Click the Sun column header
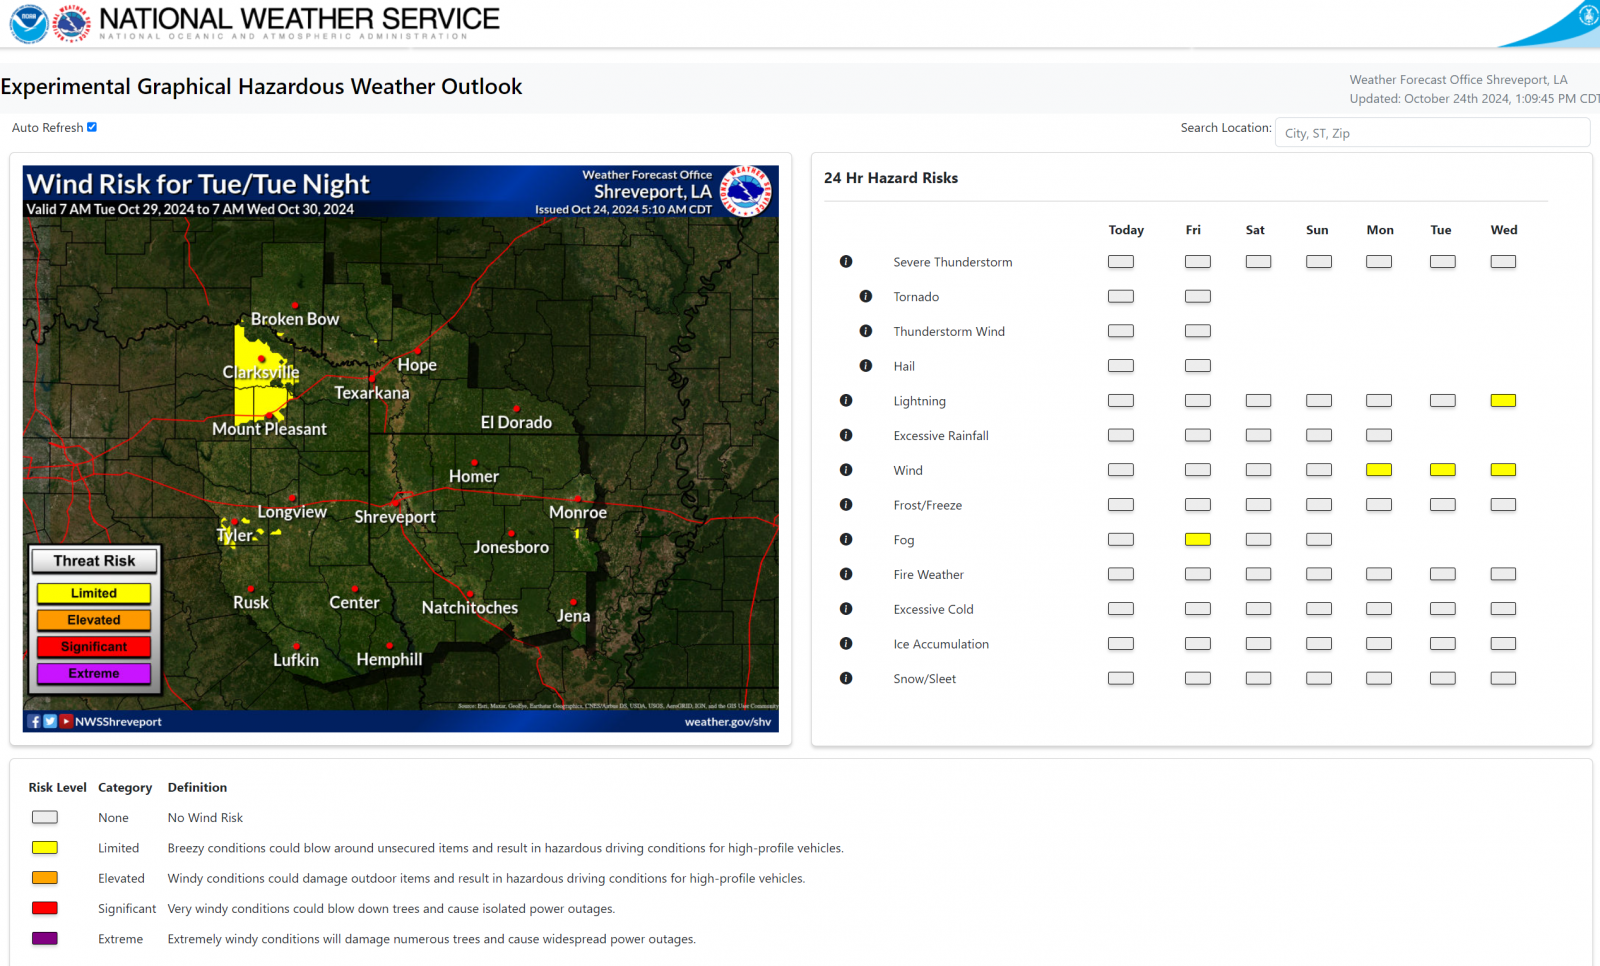This screenshot has width=1600, height=966. (x=1317, y=230)
